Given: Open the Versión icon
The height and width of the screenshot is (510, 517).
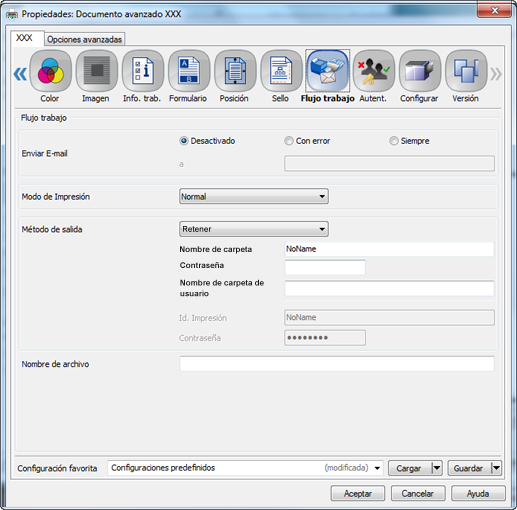Looking at the screenshot, I should click(x=466, y=71).
